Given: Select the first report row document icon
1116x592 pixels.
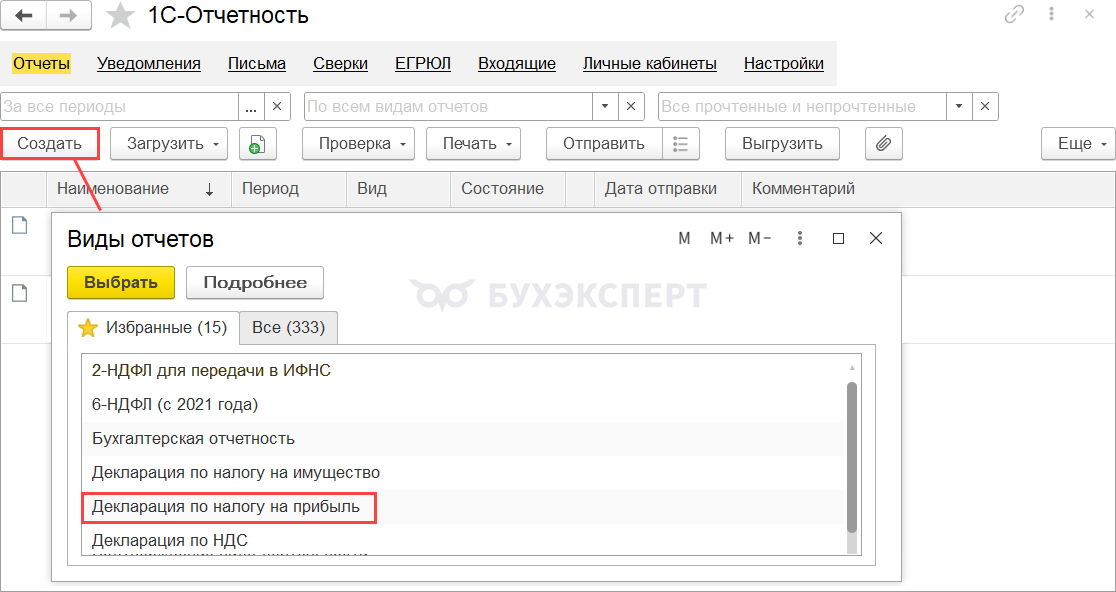Looking at the screenshot, I should tap(20, 226).
